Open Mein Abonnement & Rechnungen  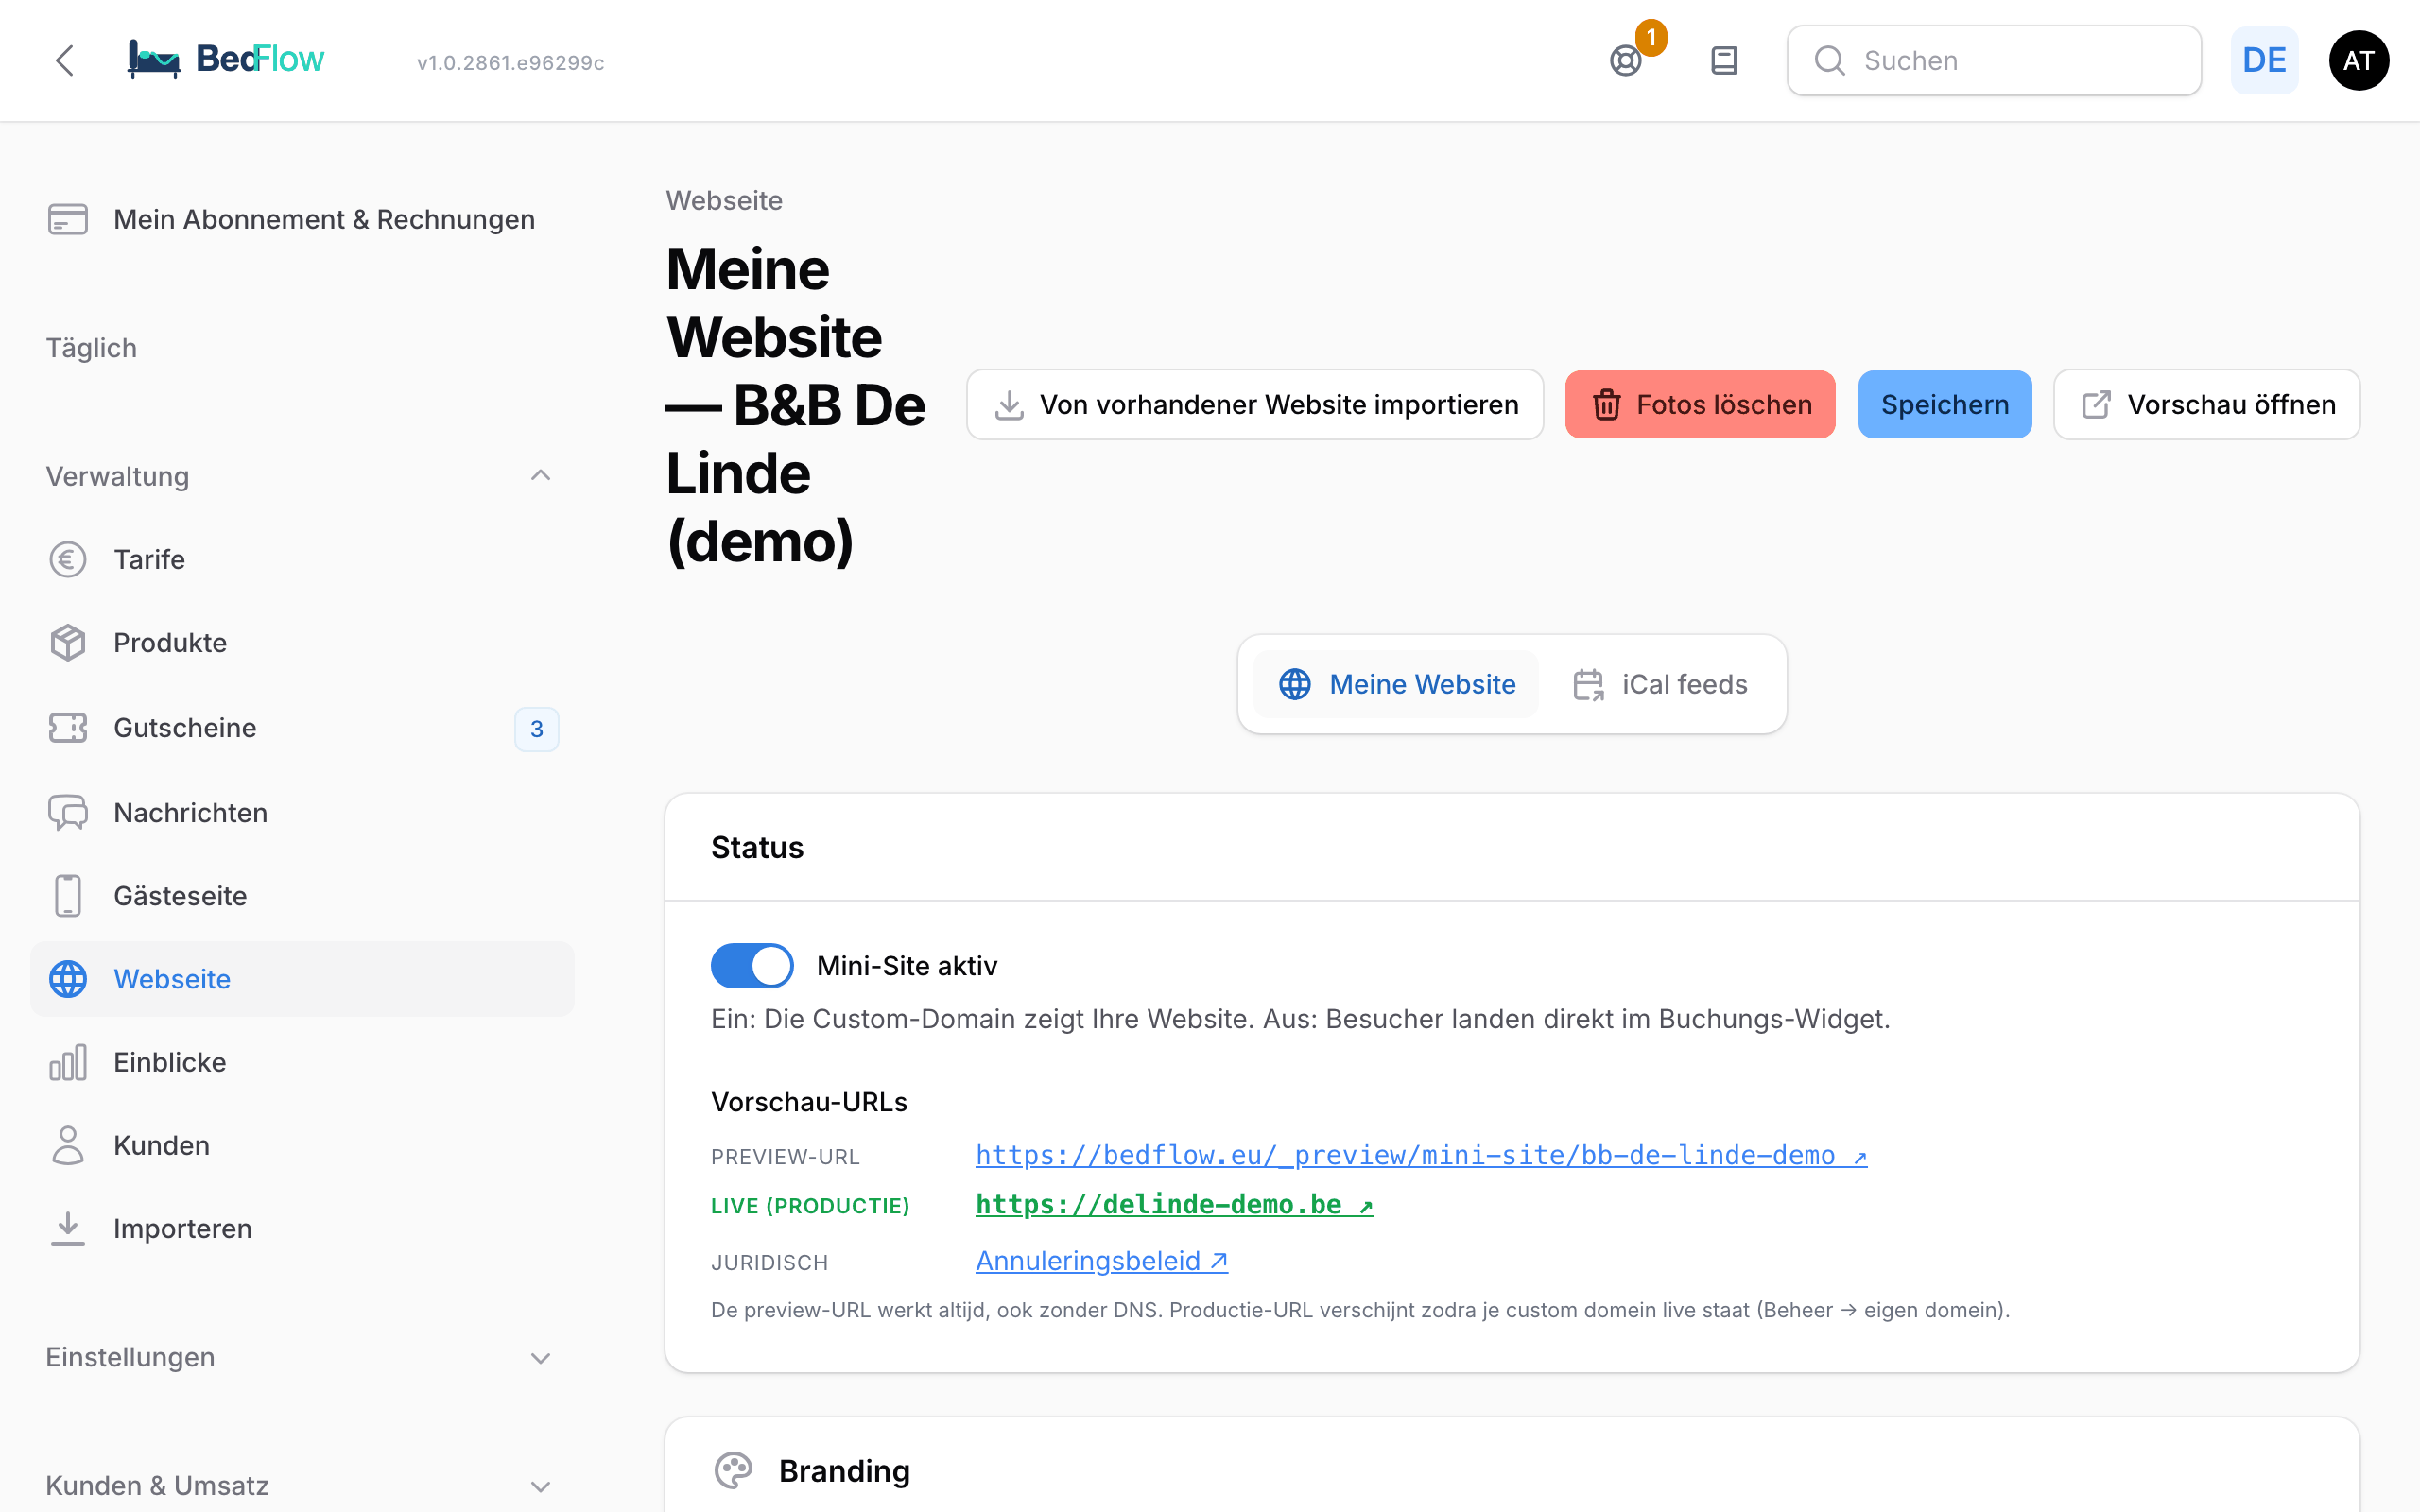click(x=302, y=219)
